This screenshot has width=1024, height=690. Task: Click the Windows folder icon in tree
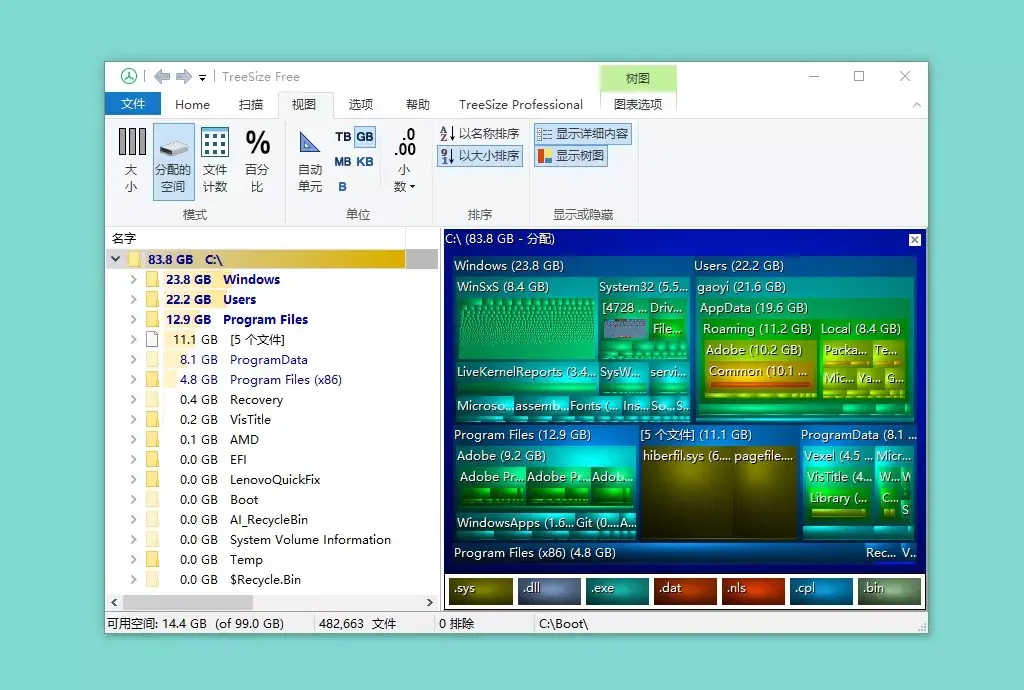click(x=152, y=279)
